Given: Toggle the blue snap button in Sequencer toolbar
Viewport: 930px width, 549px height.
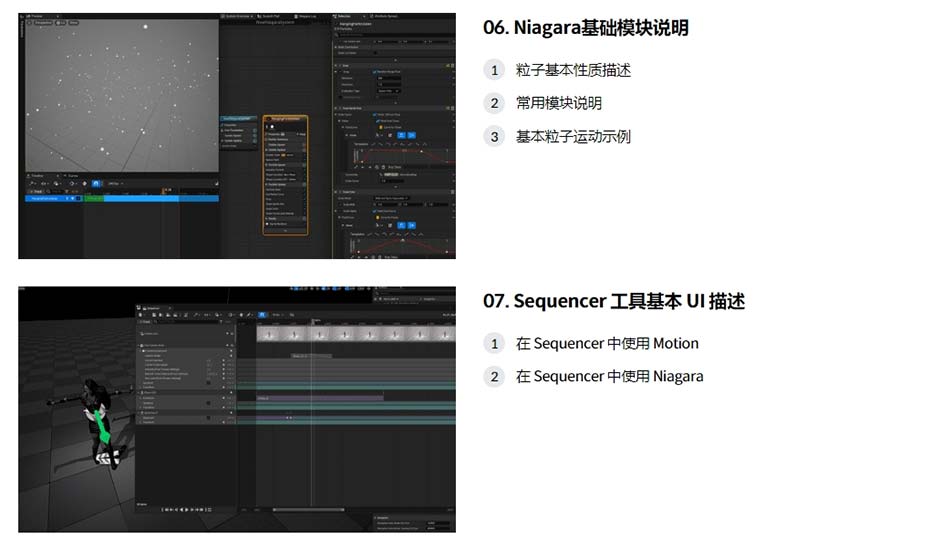Looking at the screenshot, I should click(262, 315).
